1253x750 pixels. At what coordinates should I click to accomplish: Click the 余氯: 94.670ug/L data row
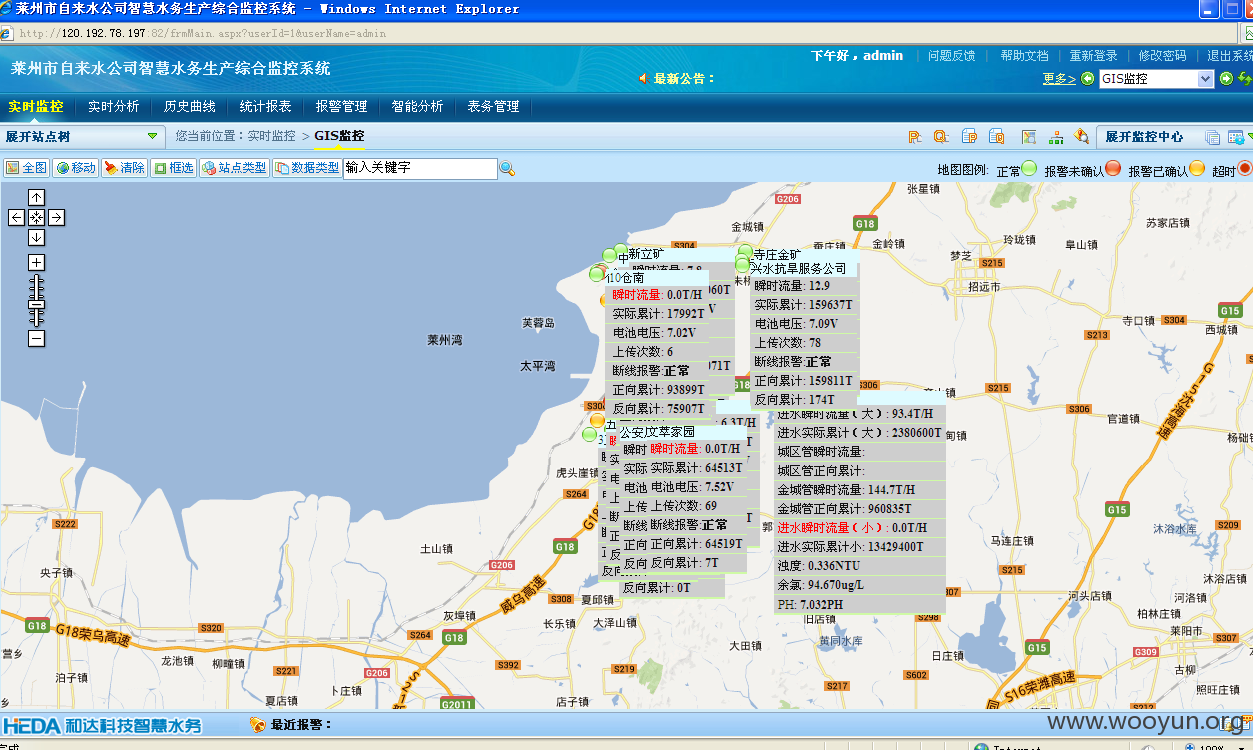pos(859,585)
